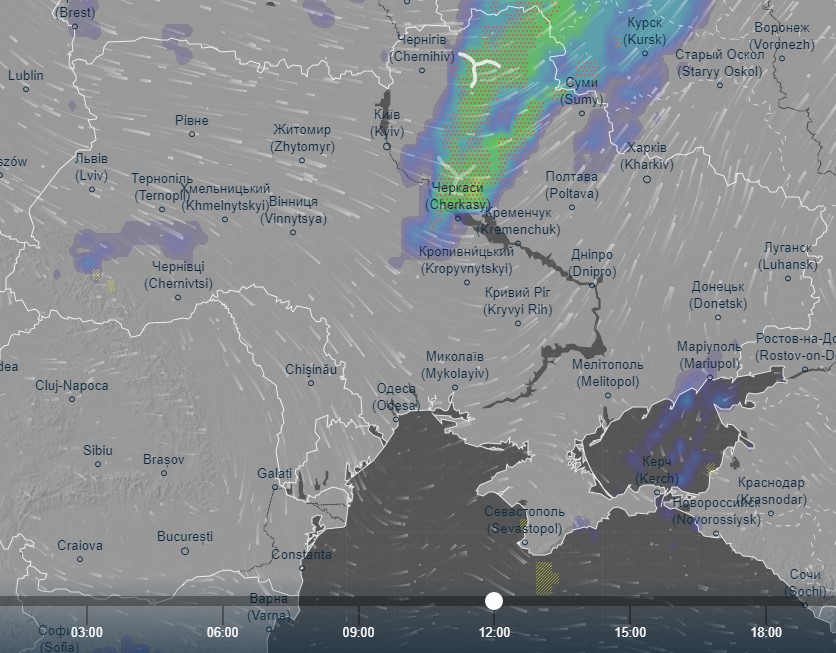
Task: Jump to 03:00 on the timeline
Action: click(87, 632)
